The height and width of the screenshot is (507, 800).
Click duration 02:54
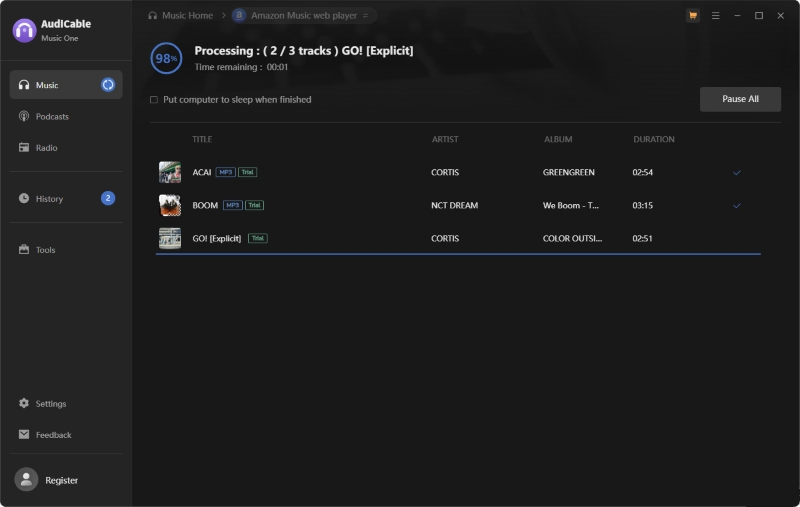tap(642, 172)
